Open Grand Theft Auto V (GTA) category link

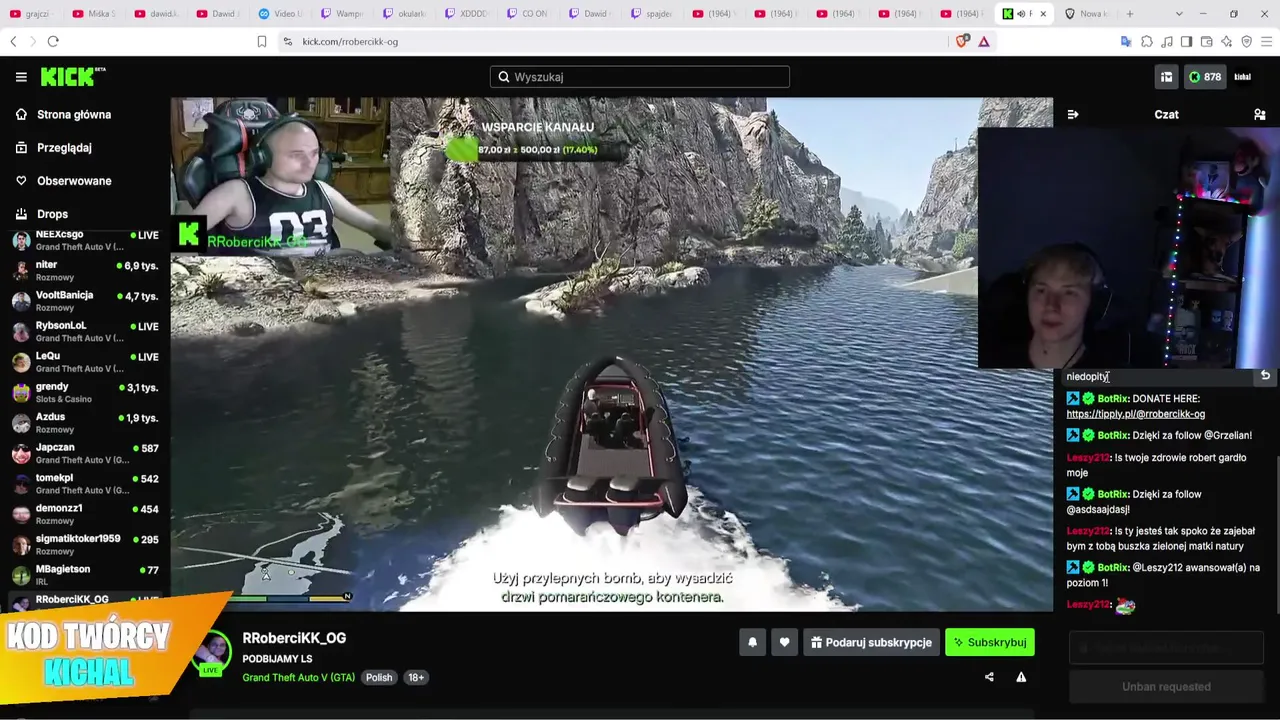coord(299,677)
